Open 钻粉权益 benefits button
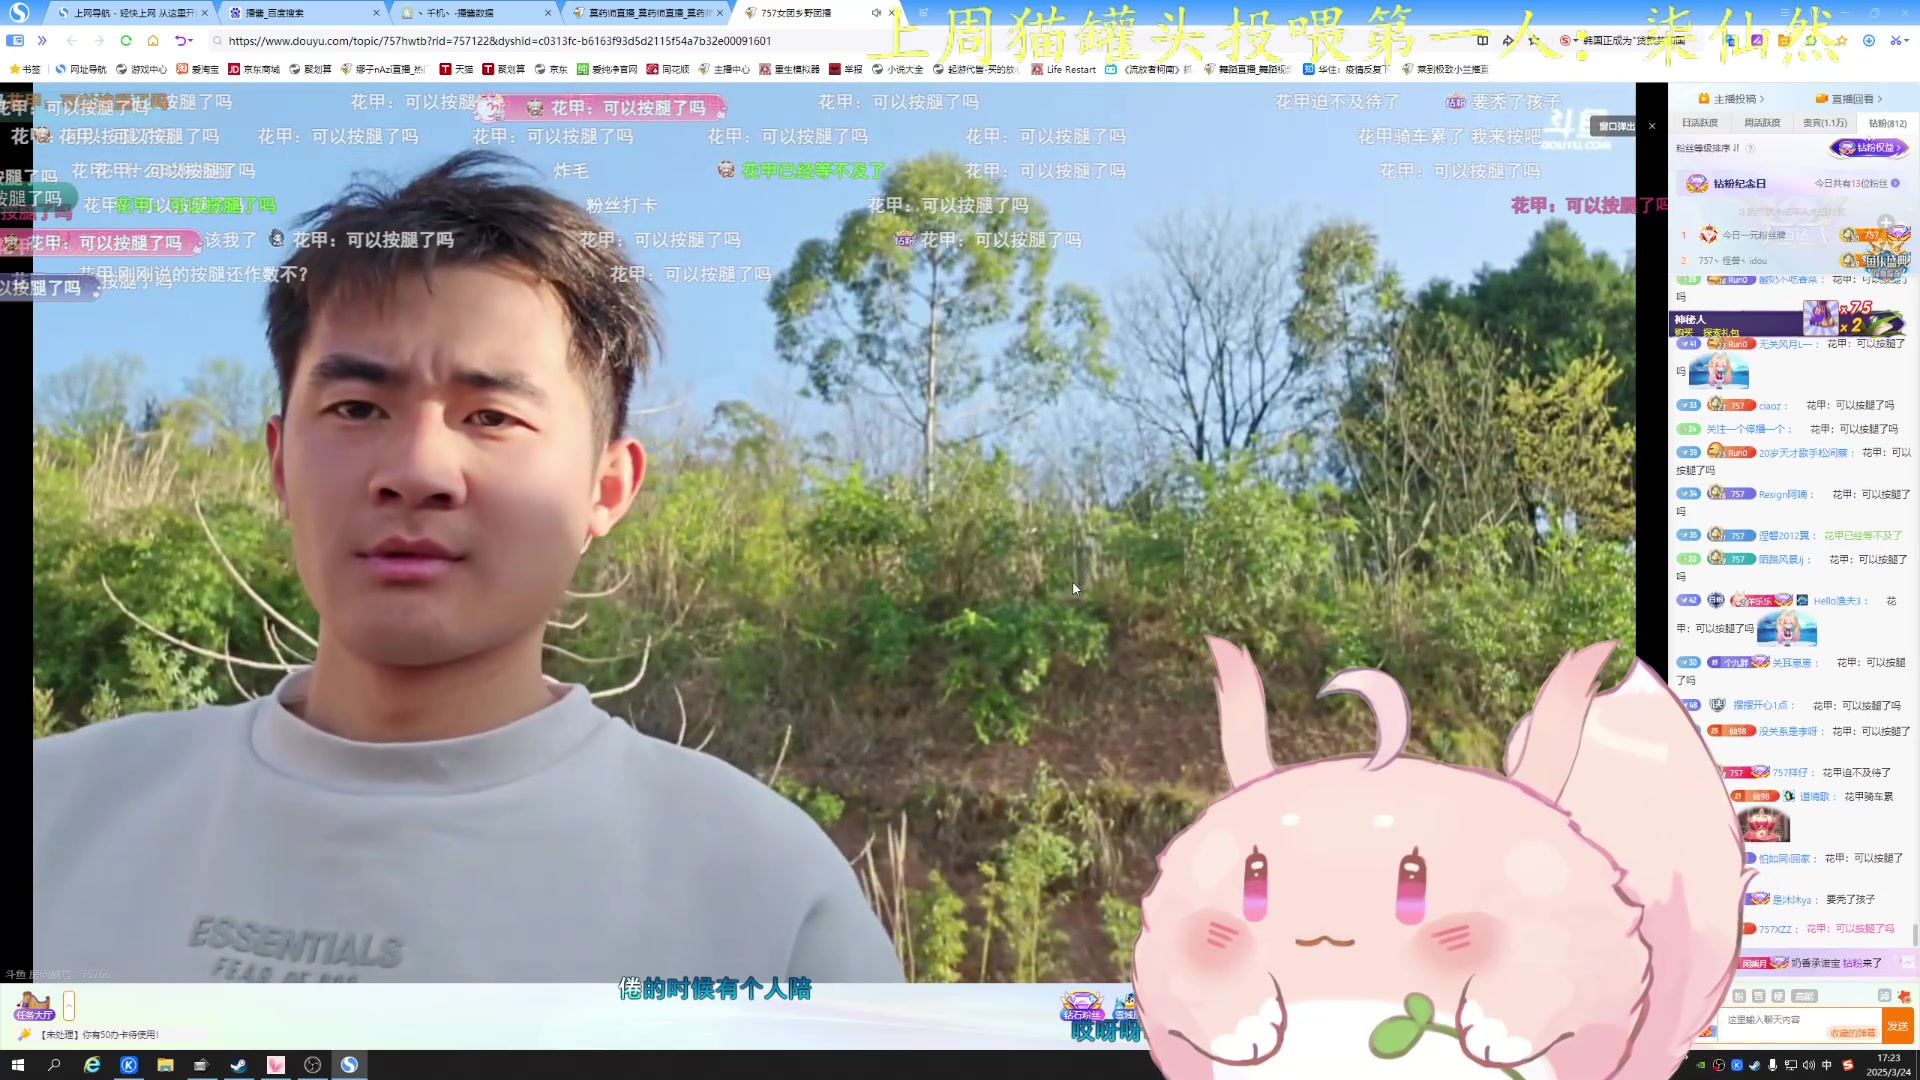1920x1080 pixels. (x=1869, y=148)
